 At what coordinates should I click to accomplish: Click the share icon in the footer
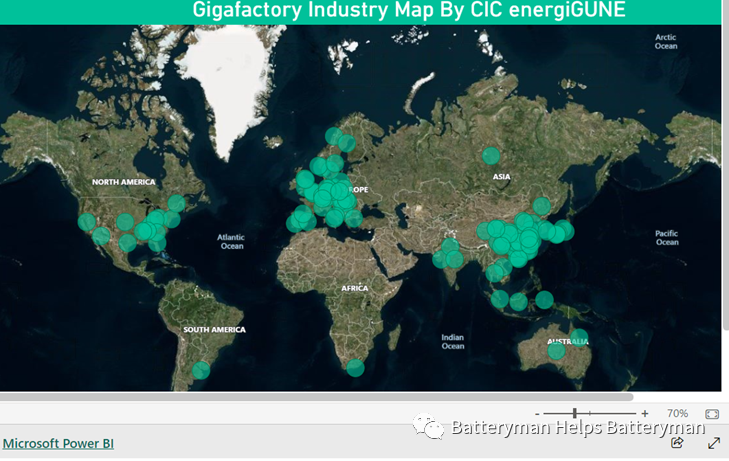click(x=677, y=443)
